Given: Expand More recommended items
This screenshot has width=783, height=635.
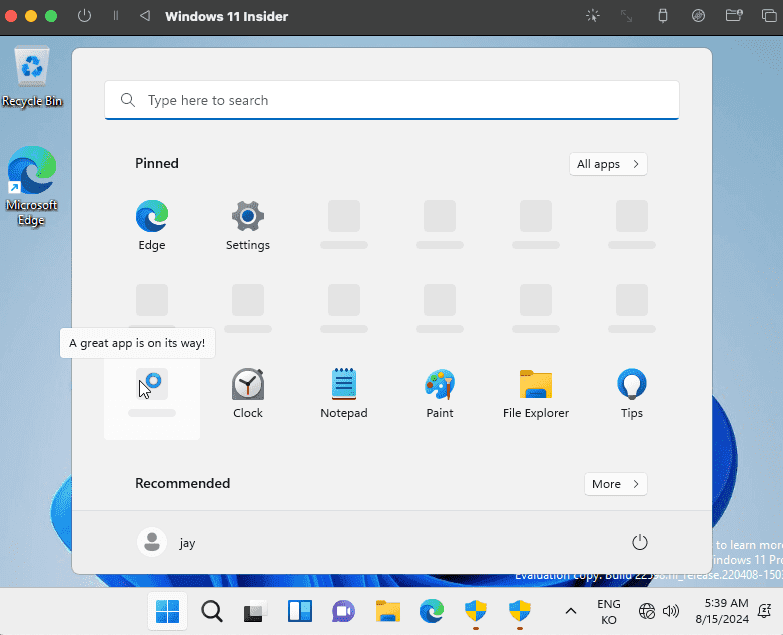Looking at the screenshot, I should click(615, 484).
